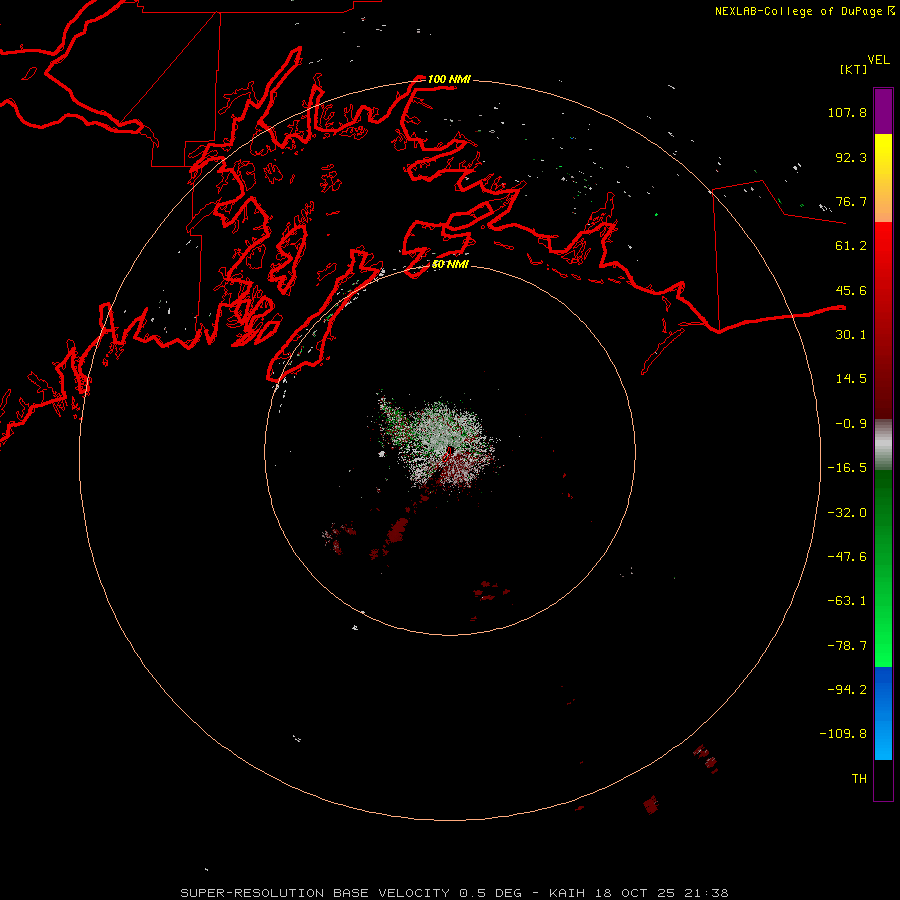Click the TH label at scale bottom
900x900 pixels.
click(x=859, y=779)
